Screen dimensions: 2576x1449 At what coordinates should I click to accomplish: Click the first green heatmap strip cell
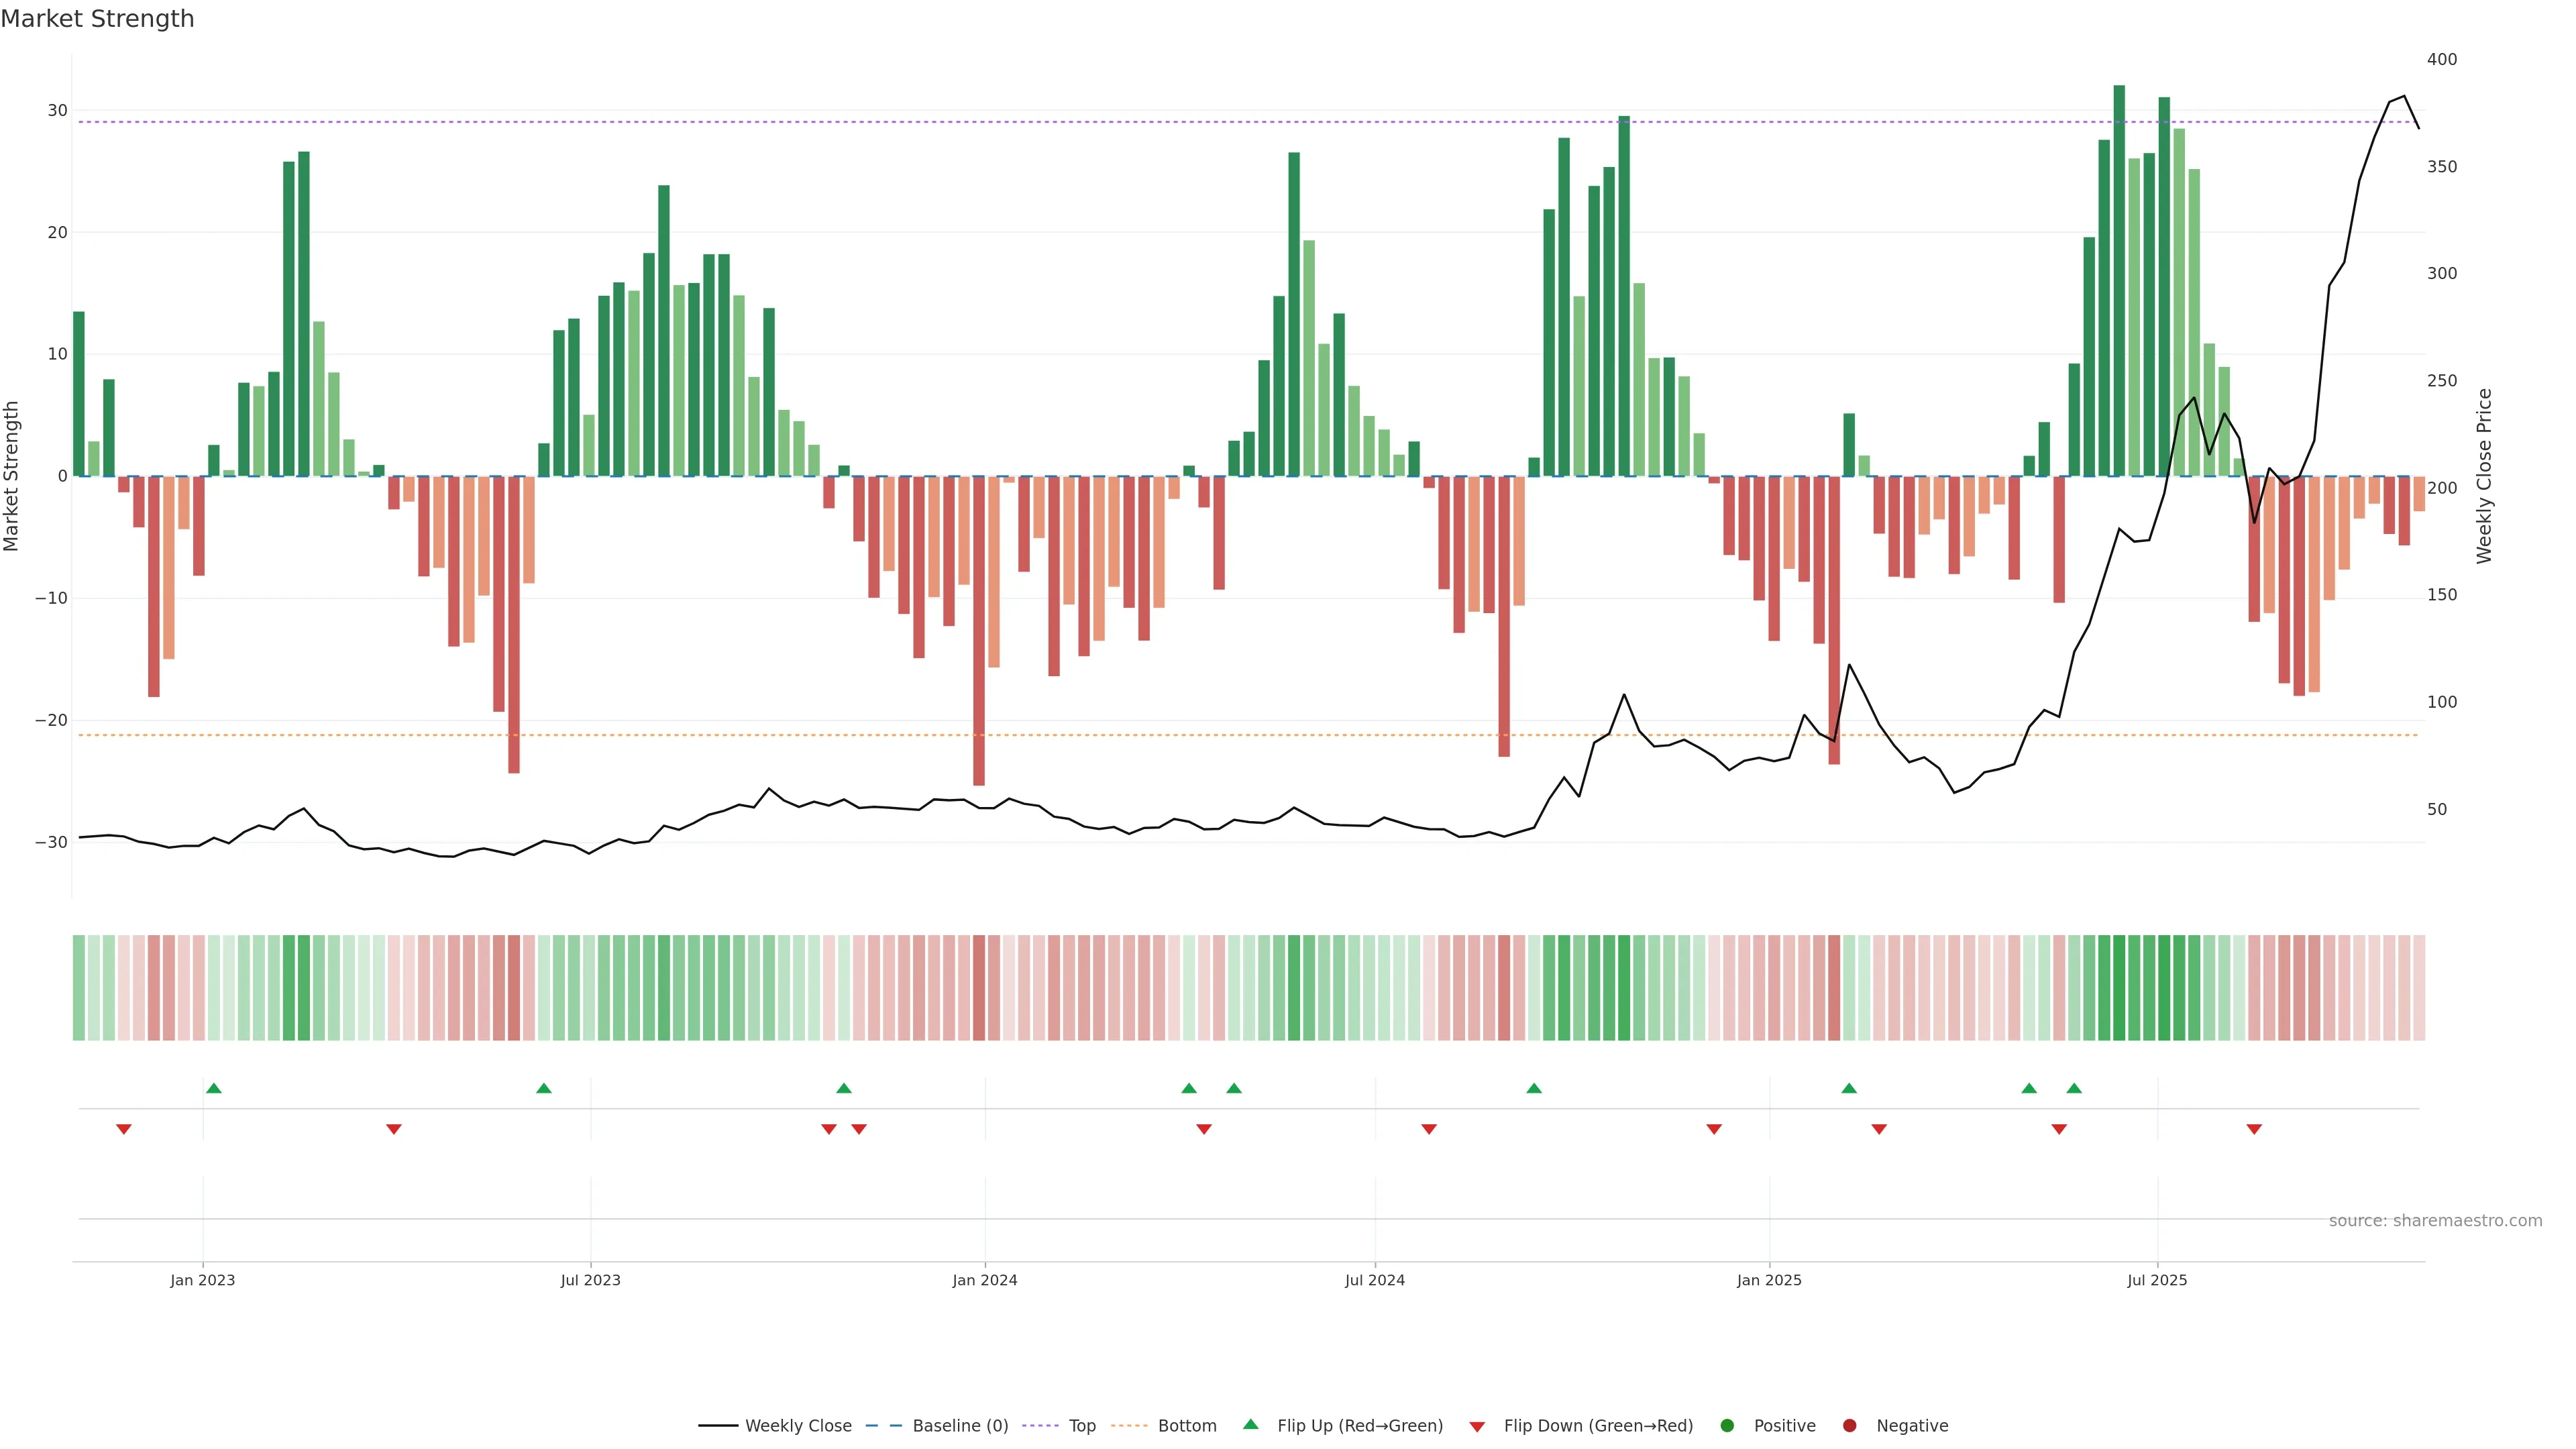point(79,987)
